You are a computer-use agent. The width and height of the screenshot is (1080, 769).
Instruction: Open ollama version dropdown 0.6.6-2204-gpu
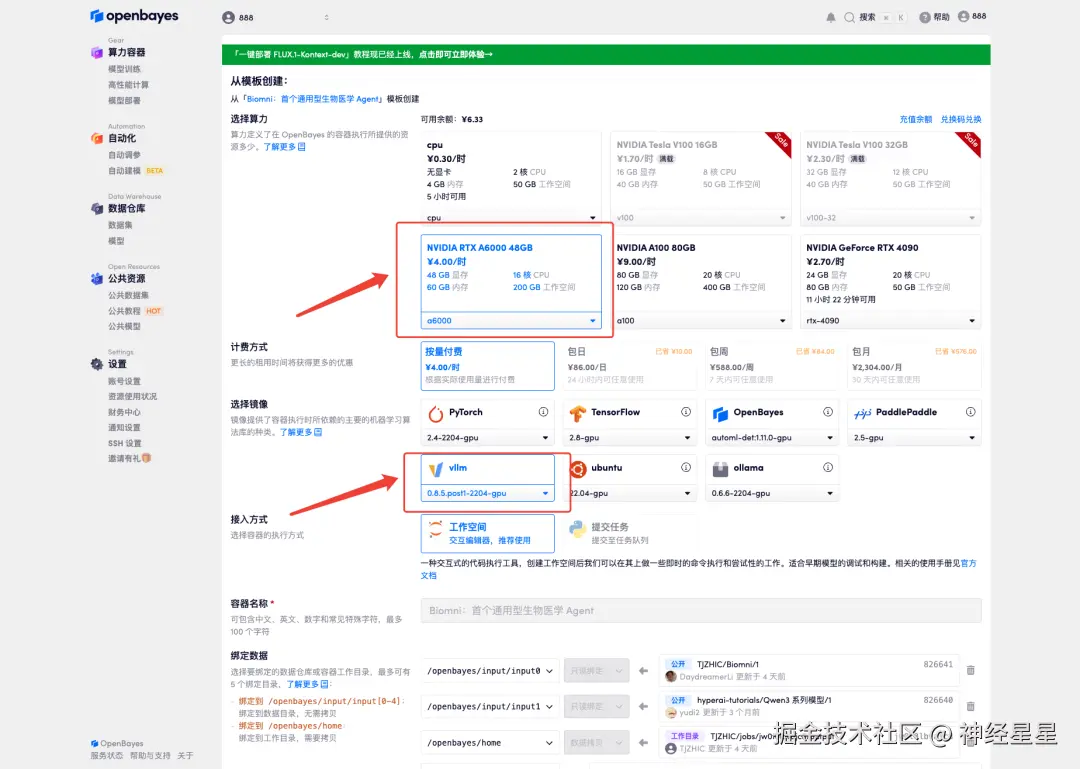coord(772,493)
